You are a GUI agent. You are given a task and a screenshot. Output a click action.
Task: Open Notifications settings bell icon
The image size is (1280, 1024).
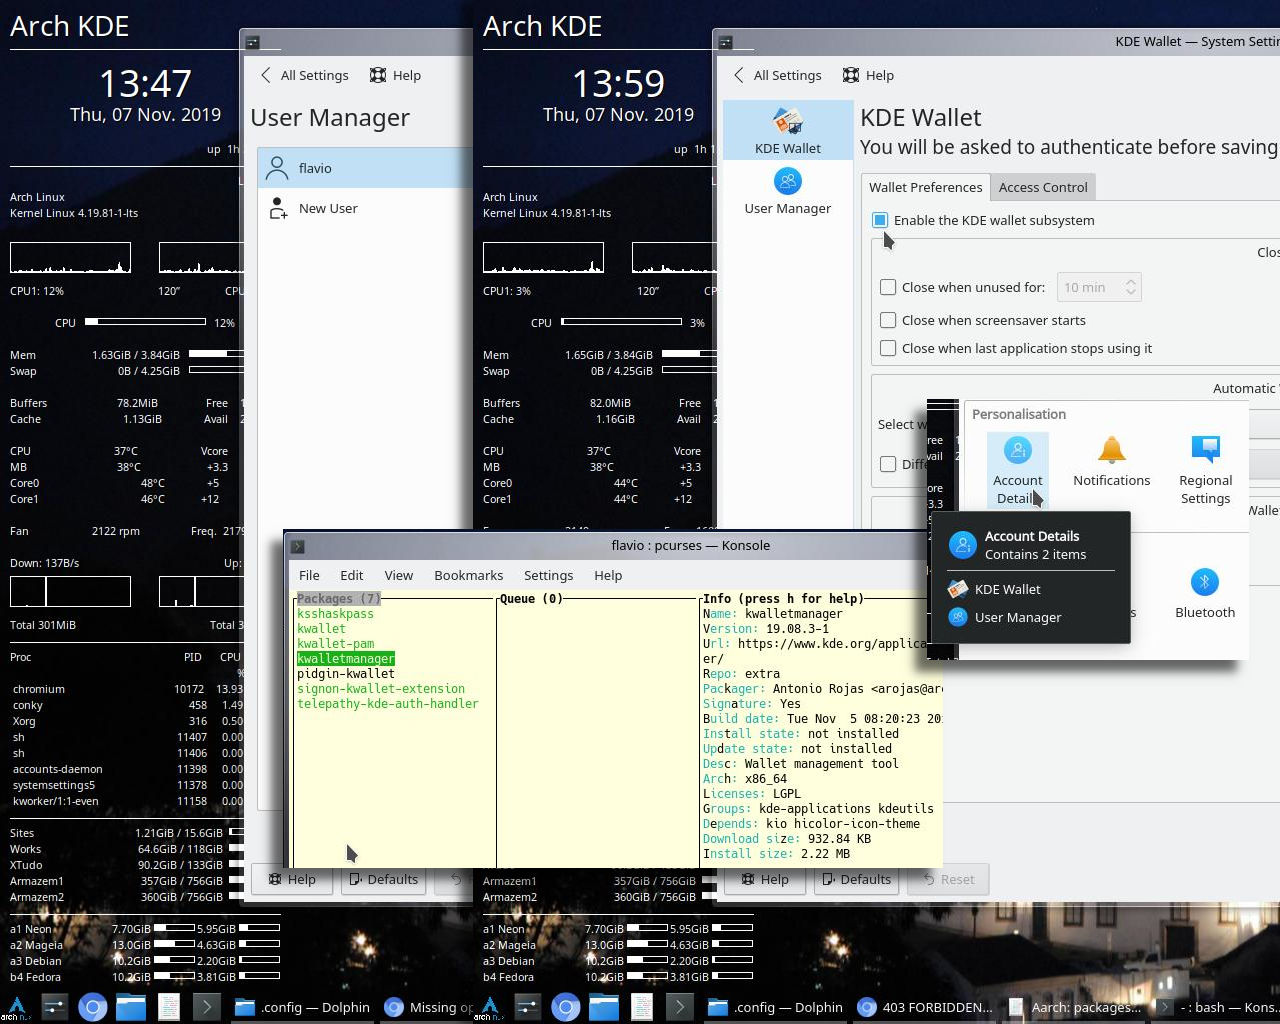tap(1112, 461)
